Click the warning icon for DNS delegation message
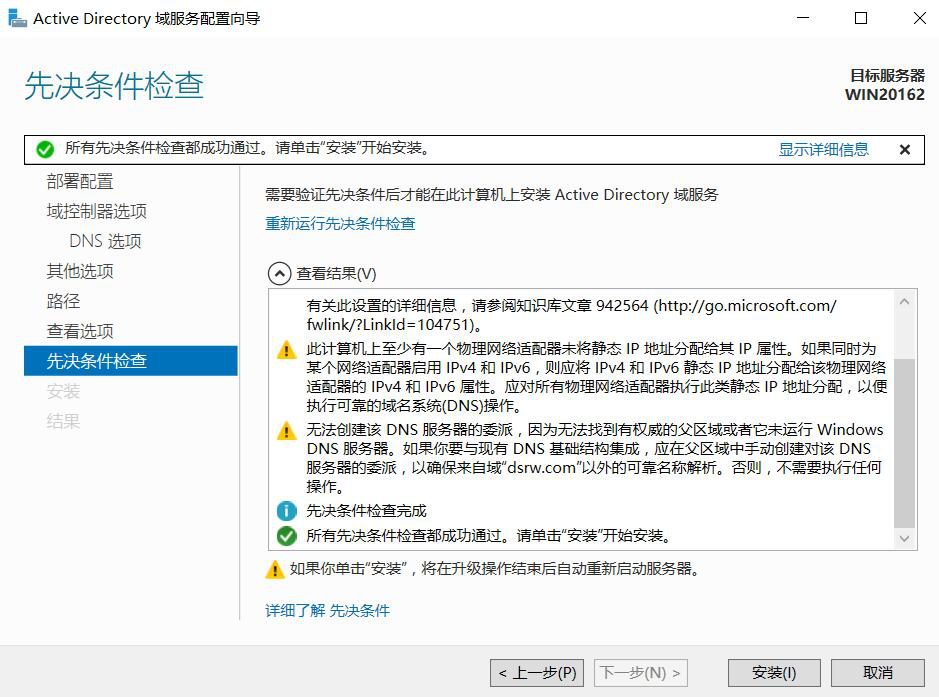Image resolution: width=939 pixels, height=697 pixels. coord(286,430)
